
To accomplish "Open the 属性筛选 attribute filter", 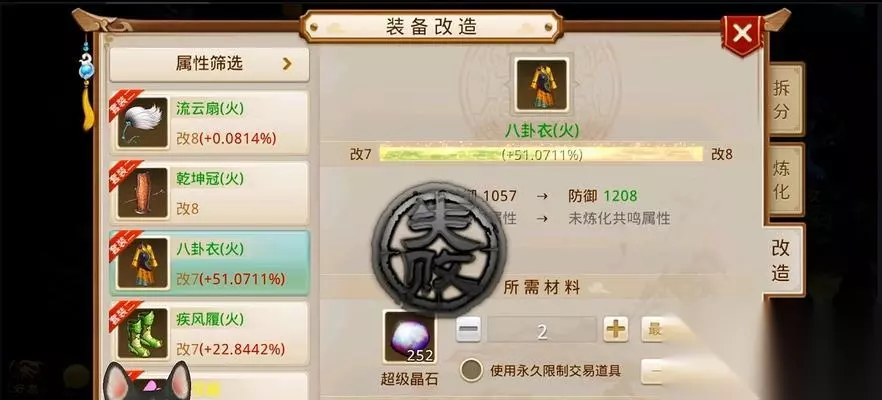I will [x=209, y=64].
